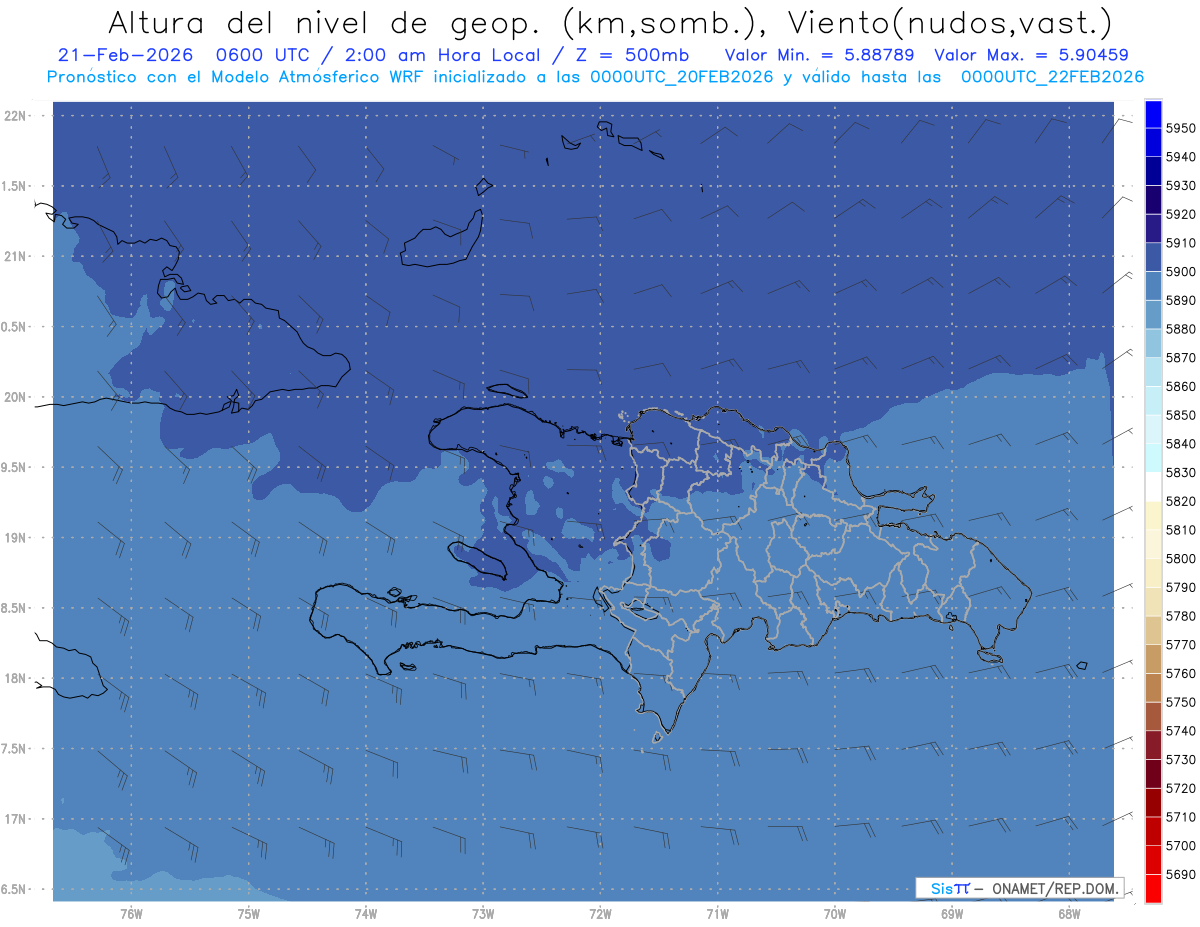Click the 70W longitude axis label

click(834, 913)
